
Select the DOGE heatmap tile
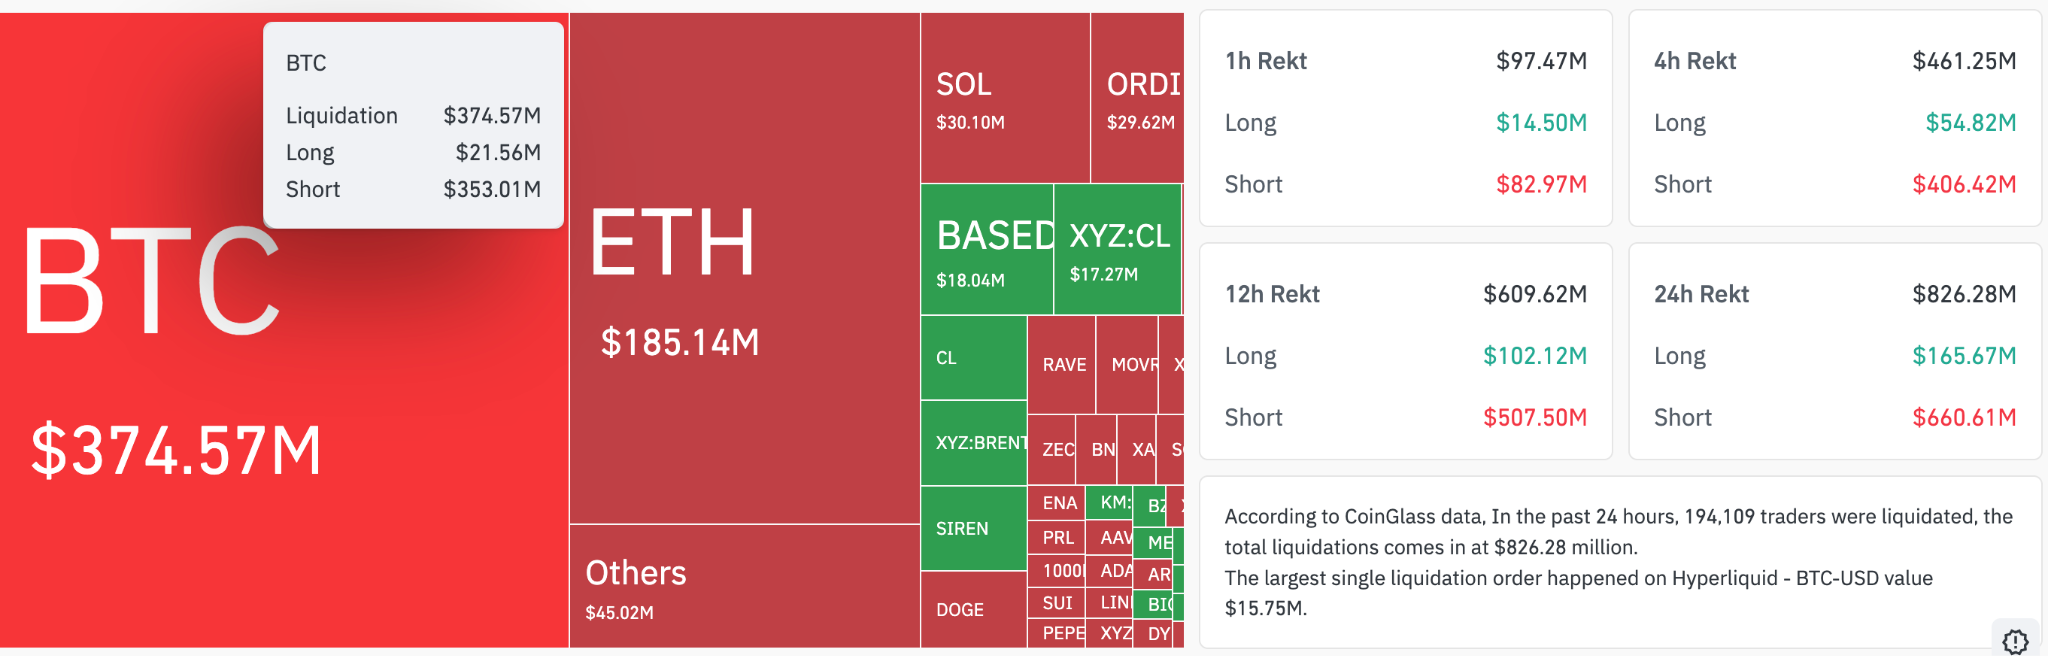coord(972,609)
